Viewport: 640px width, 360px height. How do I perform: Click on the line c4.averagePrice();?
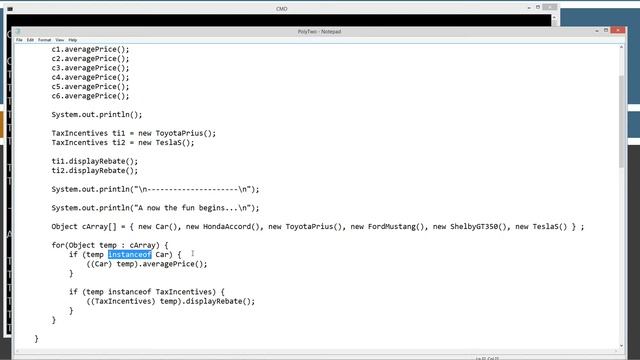point(90,78)
